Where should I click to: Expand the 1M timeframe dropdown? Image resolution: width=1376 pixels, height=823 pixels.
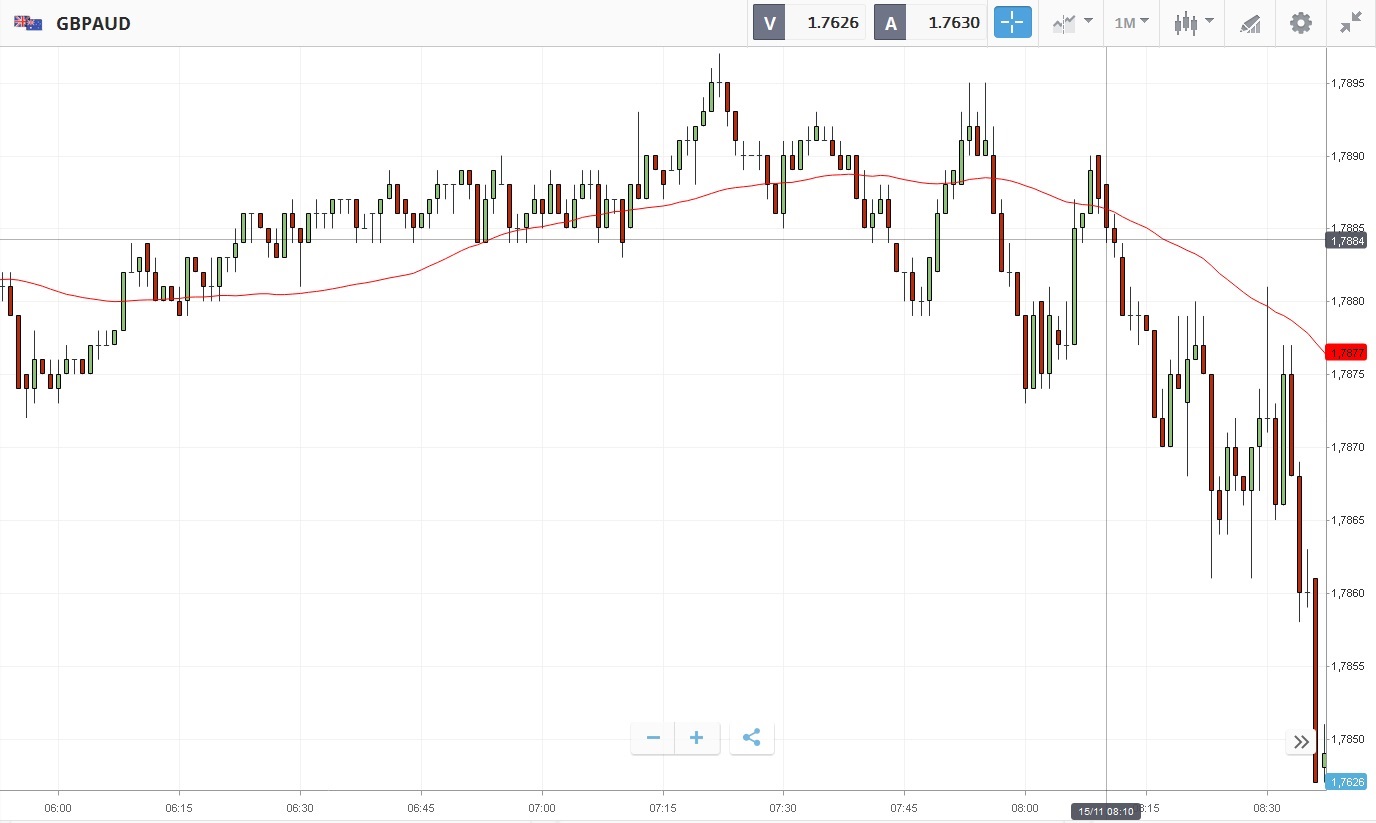[1131, 22]
